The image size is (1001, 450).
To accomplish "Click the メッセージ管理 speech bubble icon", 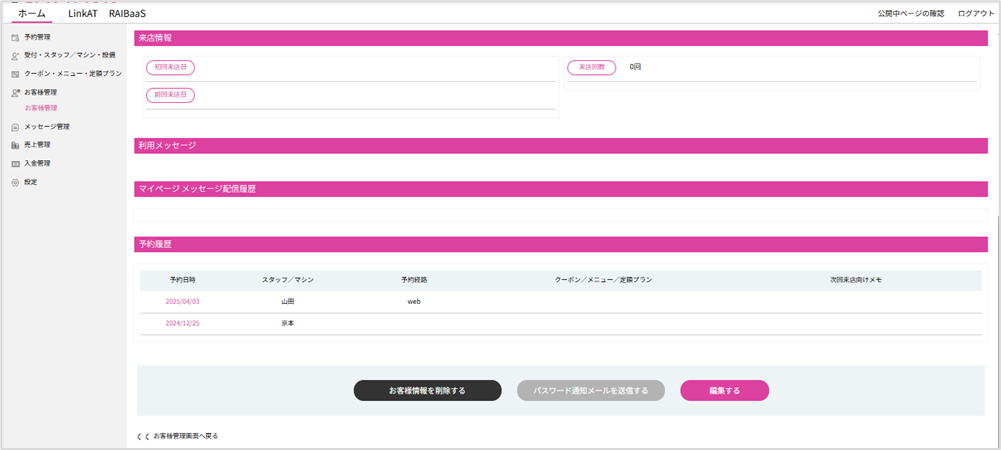I will tap(15, 127).
